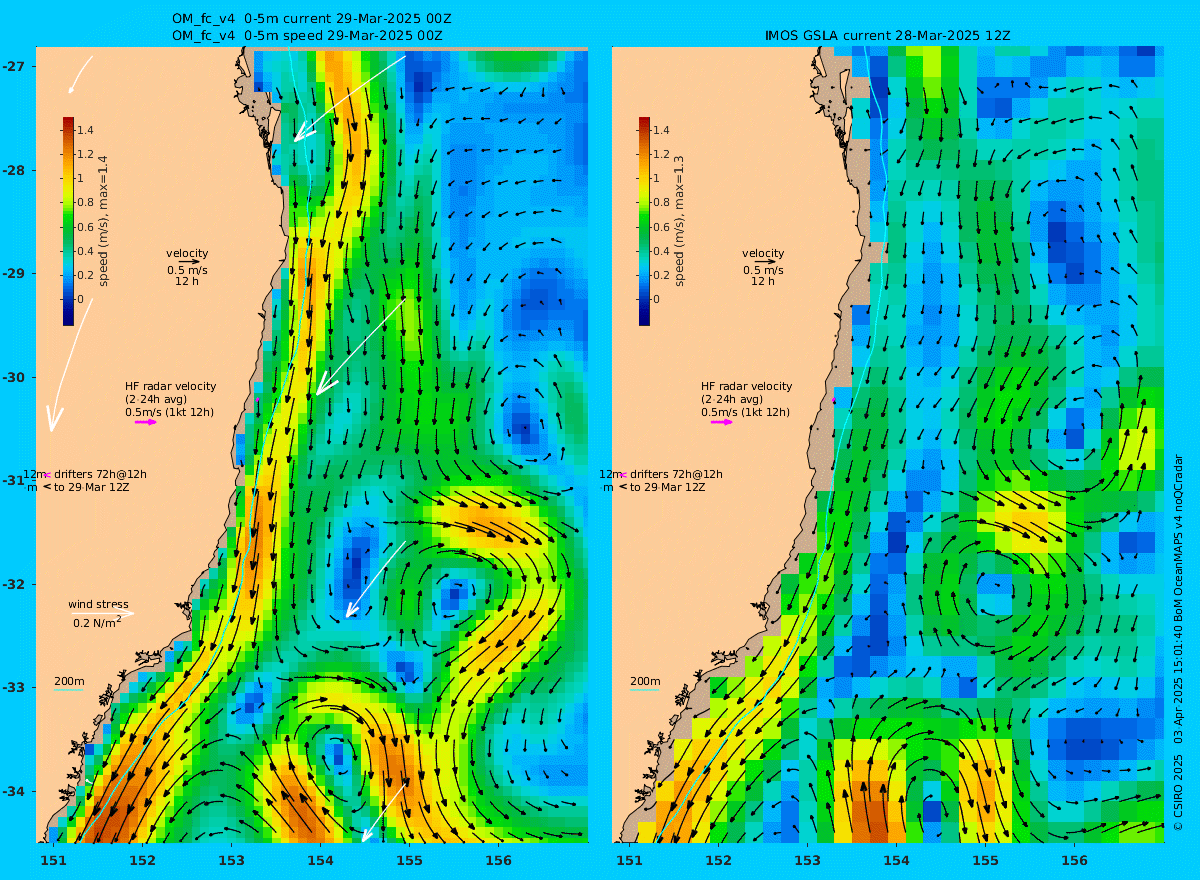Click the 'HF radar velocity' label on the IMOS GSLA map
The image size is (1200, 880).
pyautogui.click(x=746, y=386)
